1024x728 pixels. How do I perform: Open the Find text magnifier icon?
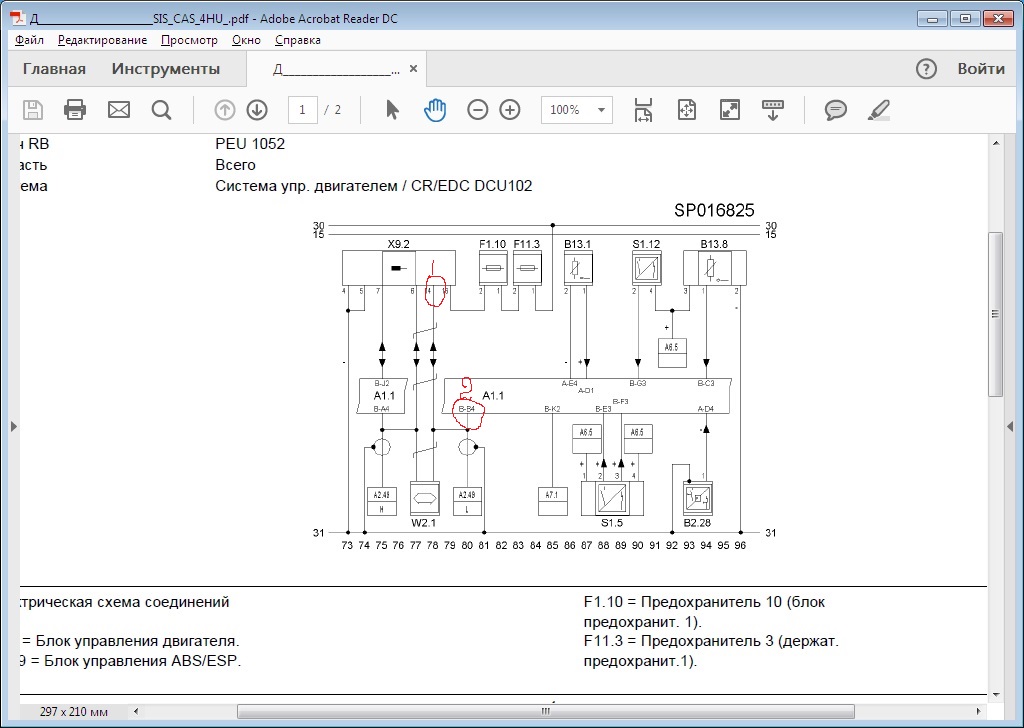pos(161,110)
